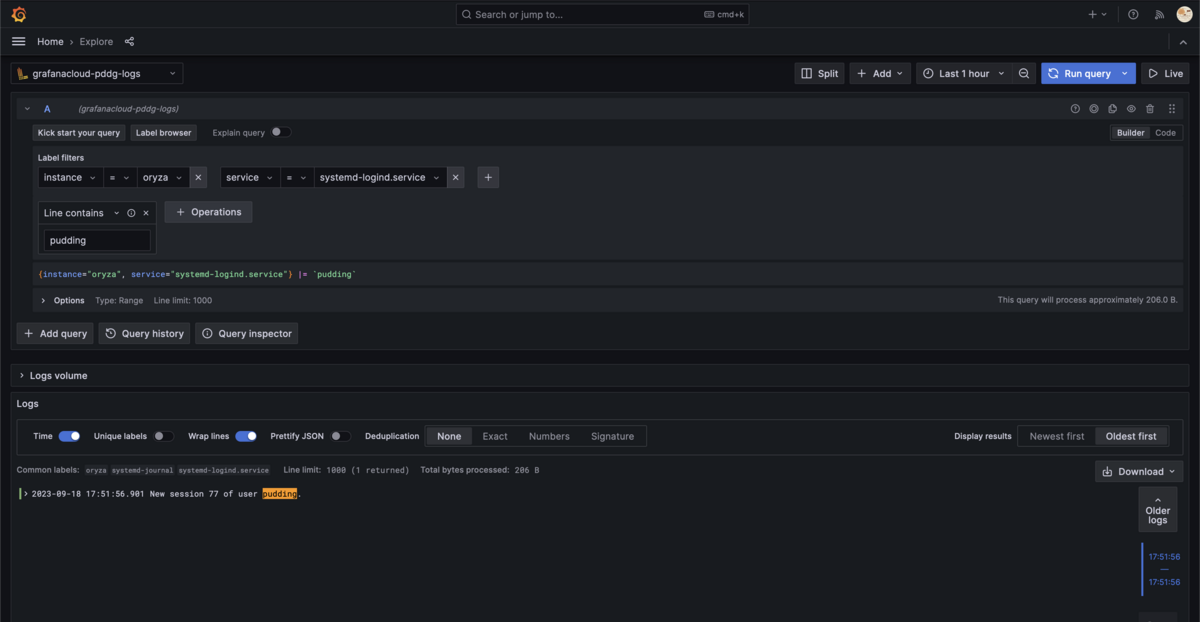
Task: Open the hamburger navigation menu
Action: [x=18, y=42]
